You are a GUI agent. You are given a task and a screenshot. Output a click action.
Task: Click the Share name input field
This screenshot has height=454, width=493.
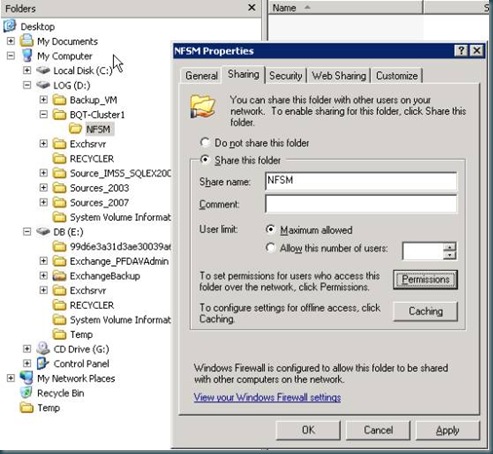tap(361, 181)
